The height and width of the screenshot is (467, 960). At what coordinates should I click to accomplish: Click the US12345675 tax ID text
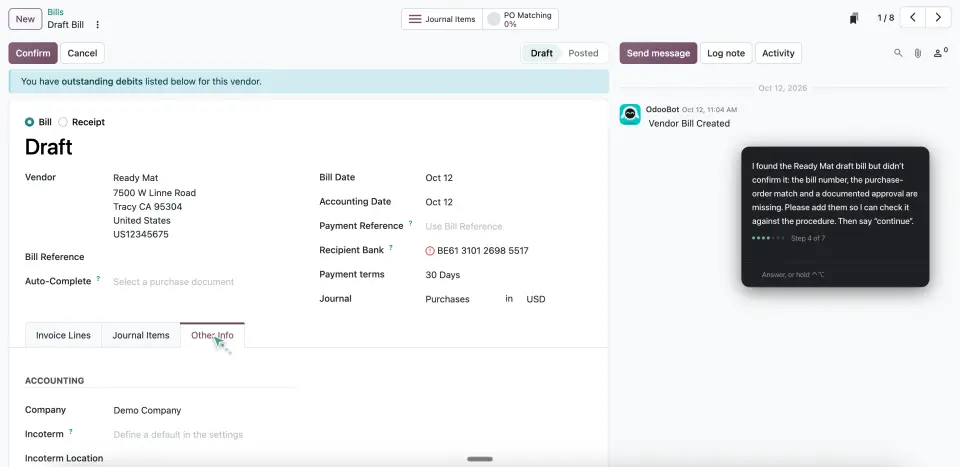[x=141, y=234]
